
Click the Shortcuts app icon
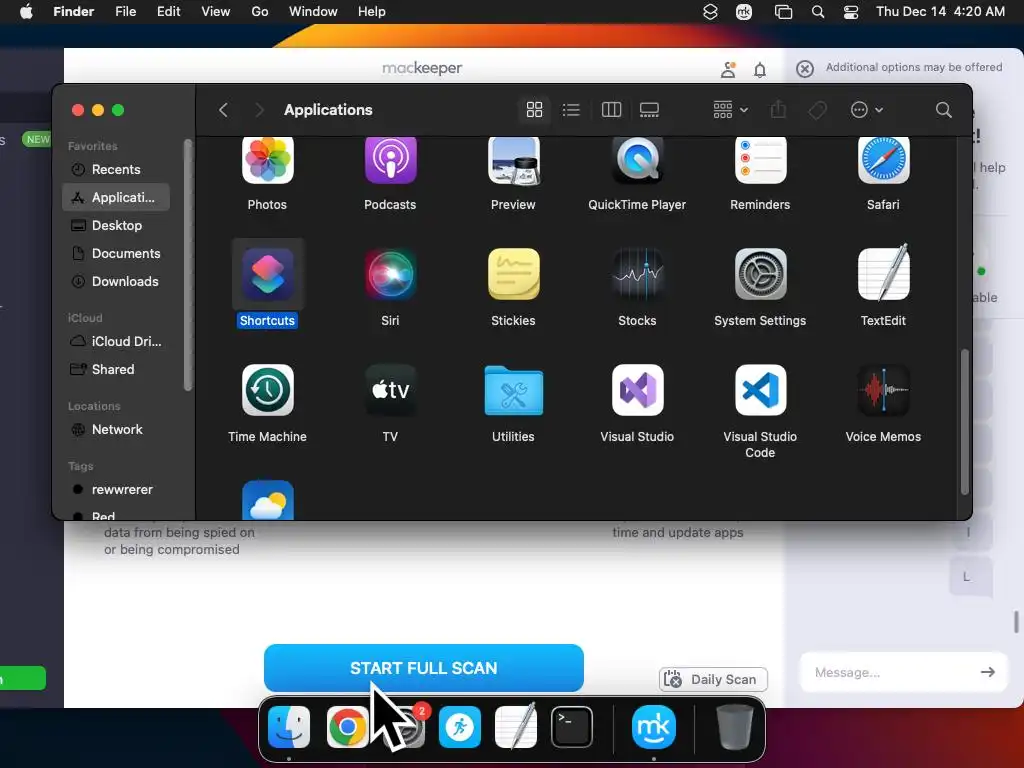coord(267,274)
